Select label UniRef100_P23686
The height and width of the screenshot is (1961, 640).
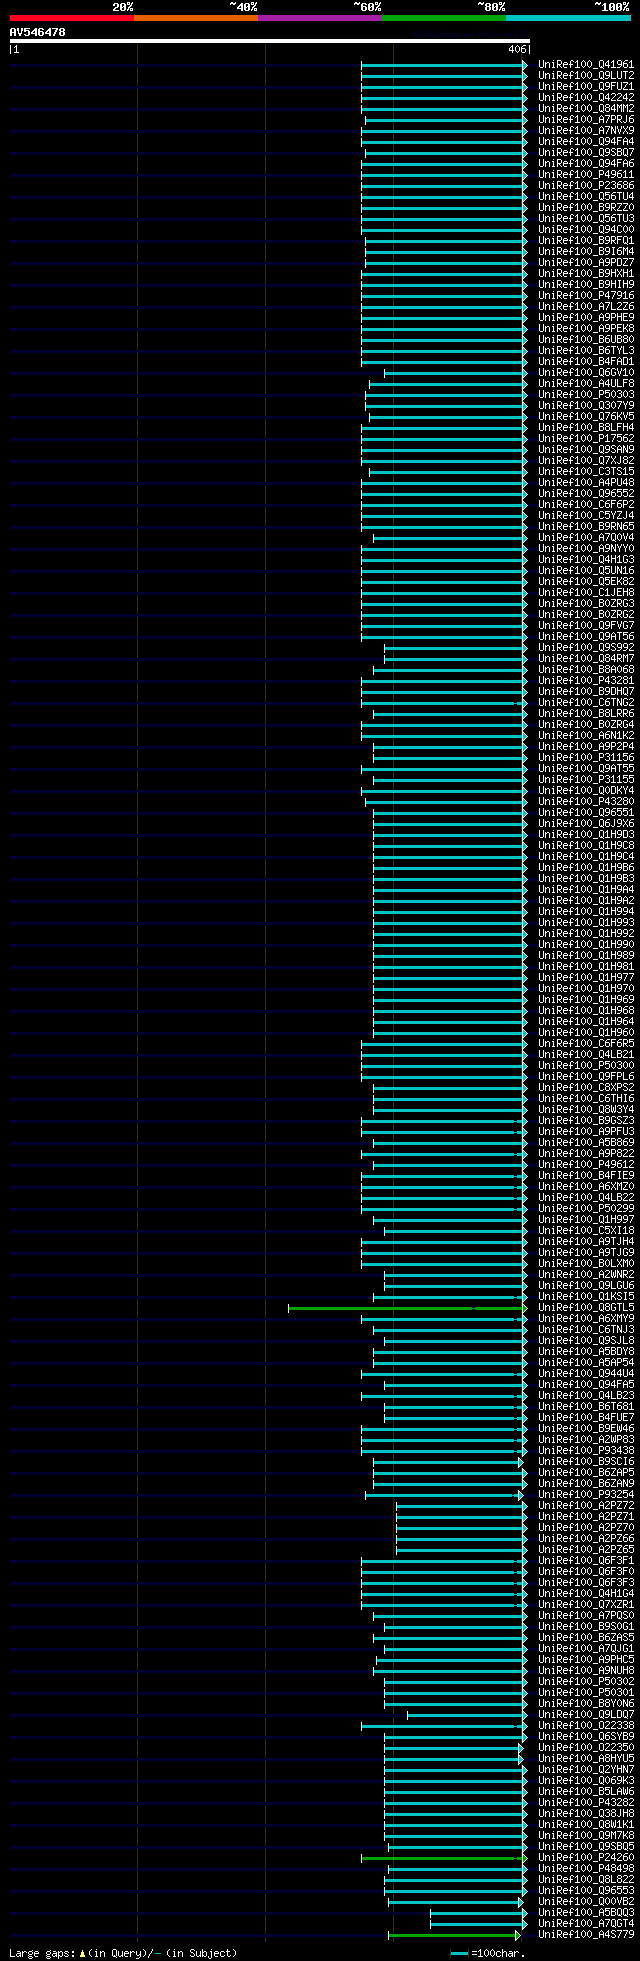click(x=586, y=185)
